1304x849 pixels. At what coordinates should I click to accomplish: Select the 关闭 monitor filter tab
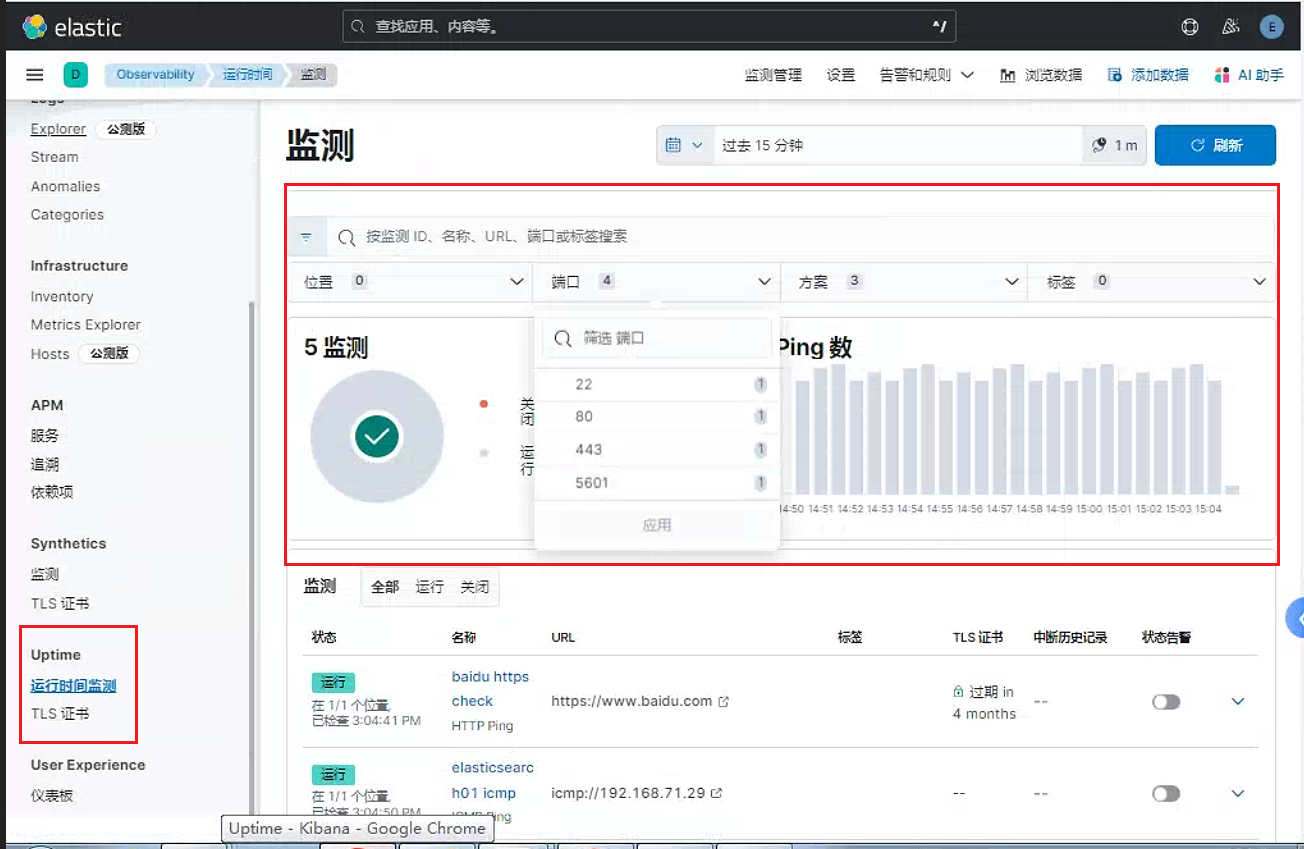[x=475, y=587]
